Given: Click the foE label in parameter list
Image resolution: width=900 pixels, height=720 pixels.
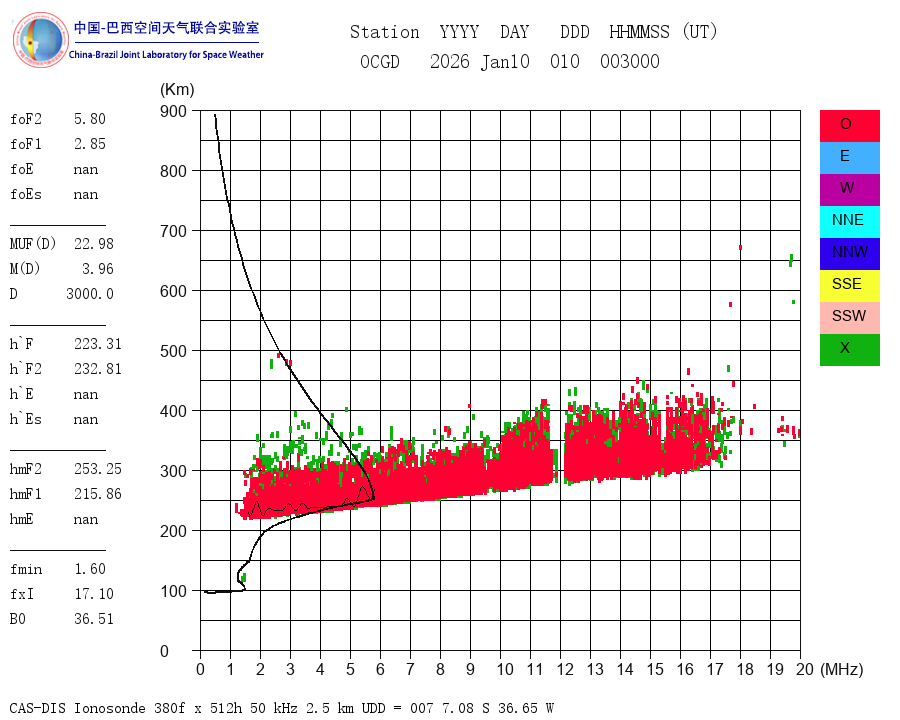Looking at the screenshot, I should tap(22, 169).
